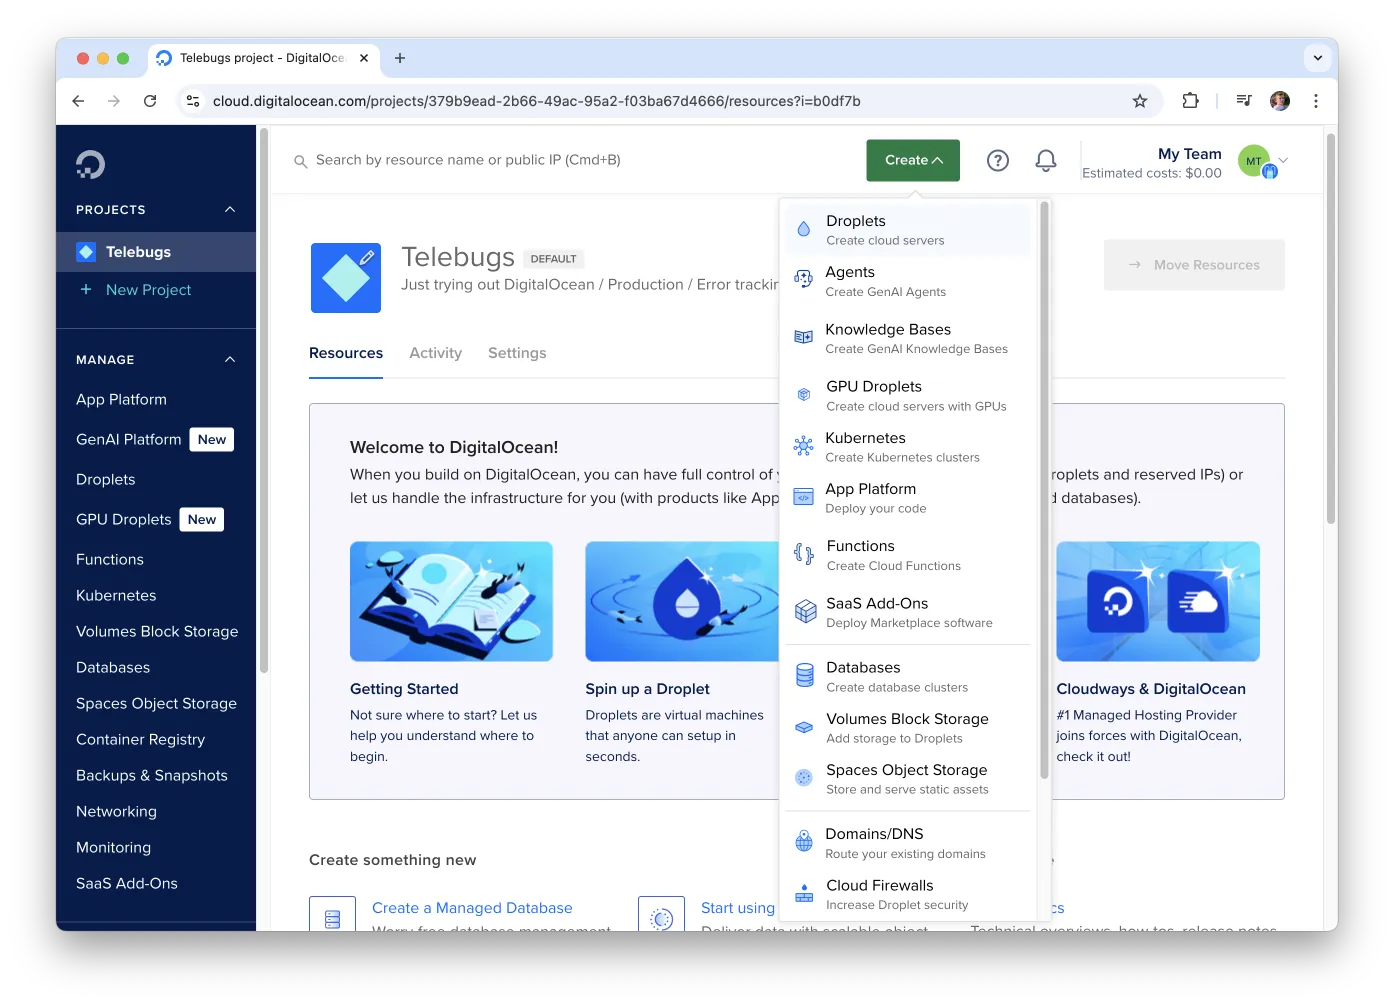Screen dimensions: 1394x1005
Task: Select the Functions Cloud Functions icon
Action: (803, 553)
